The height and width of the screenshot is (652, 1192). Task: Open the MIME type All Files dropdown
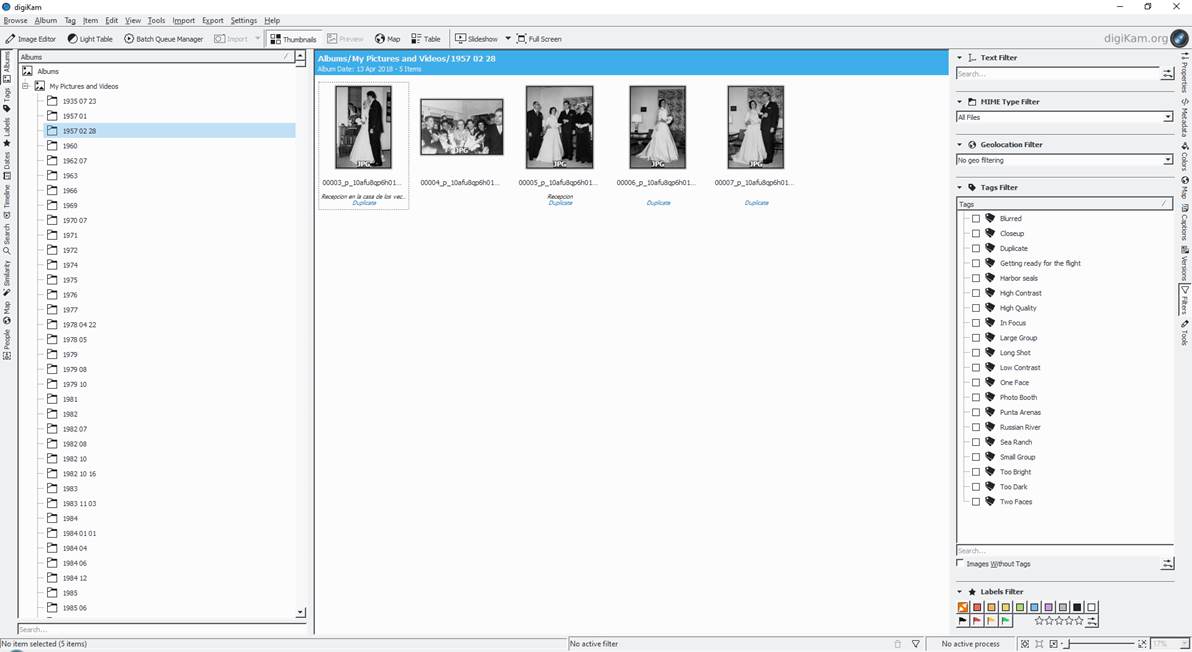1064,117
